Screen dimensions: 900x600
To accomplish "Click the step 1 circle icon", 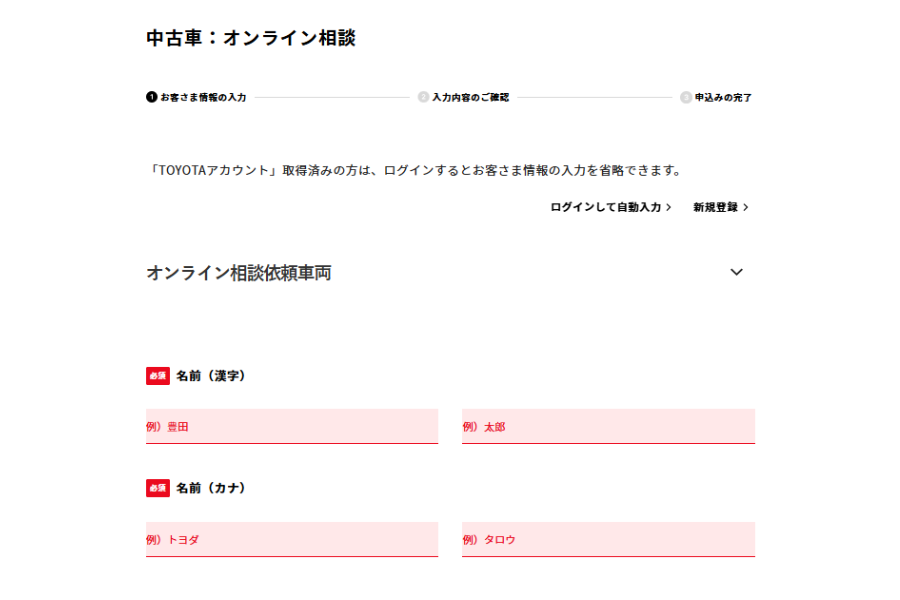I will point(150,97).
